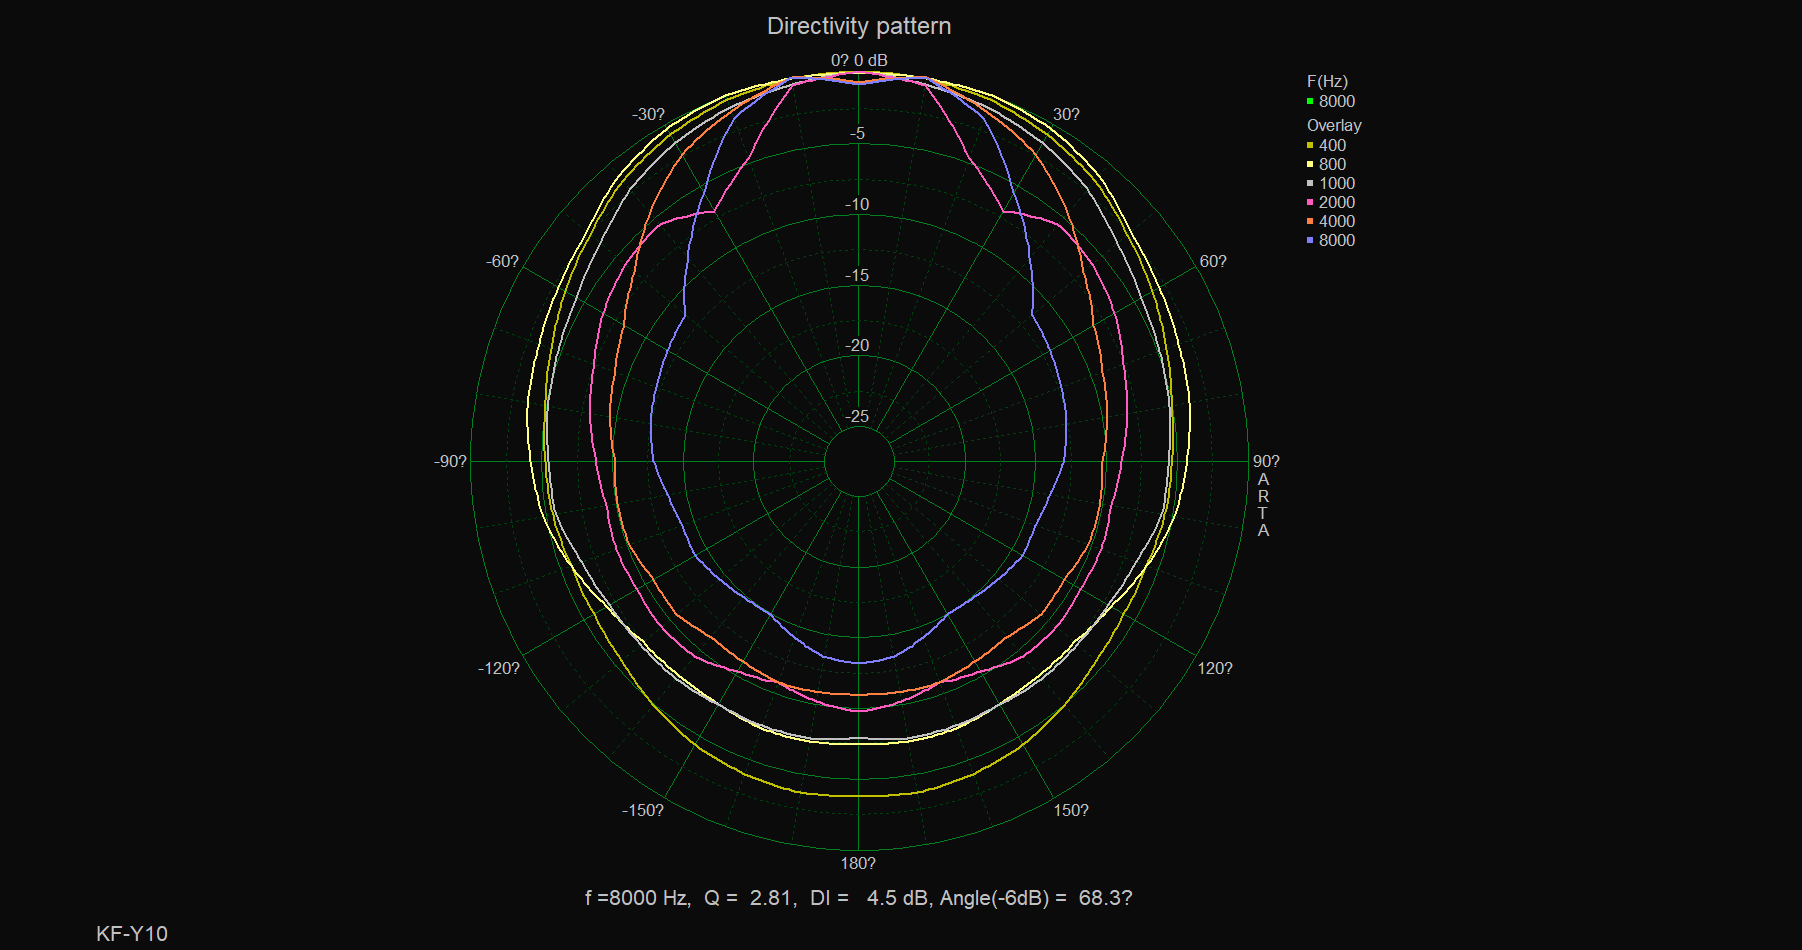
Task: Click the 400 Hz overlay color swatch
Action: (1310, 145)
